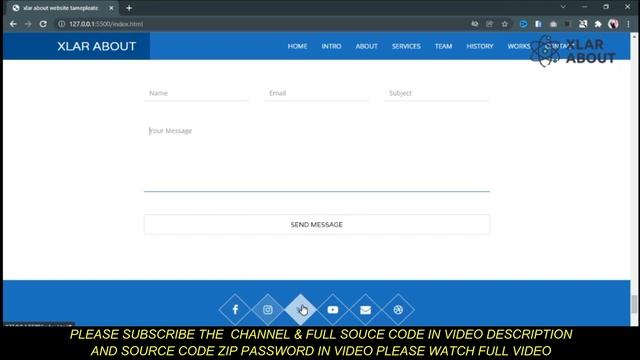Focus the Subject input field

[x=437, y=93]
